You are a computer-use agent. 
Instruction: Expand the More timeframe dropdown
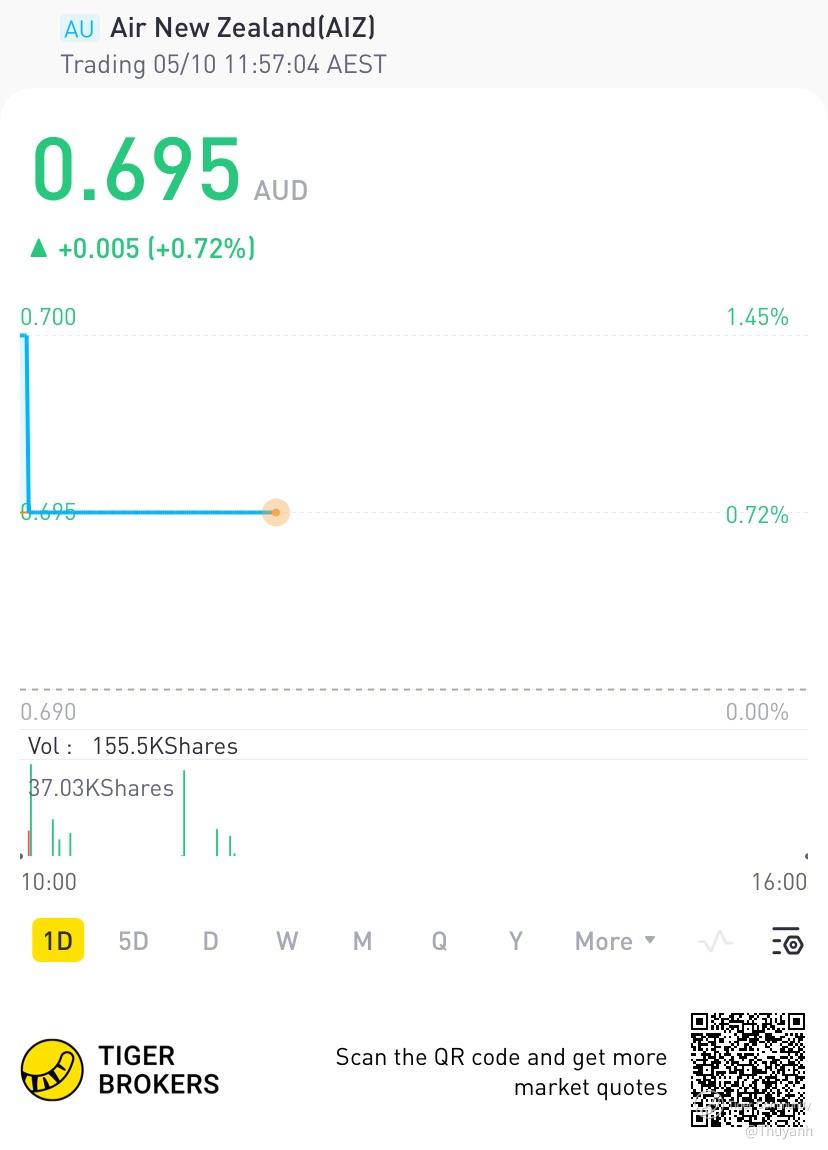tap(614, 941)
